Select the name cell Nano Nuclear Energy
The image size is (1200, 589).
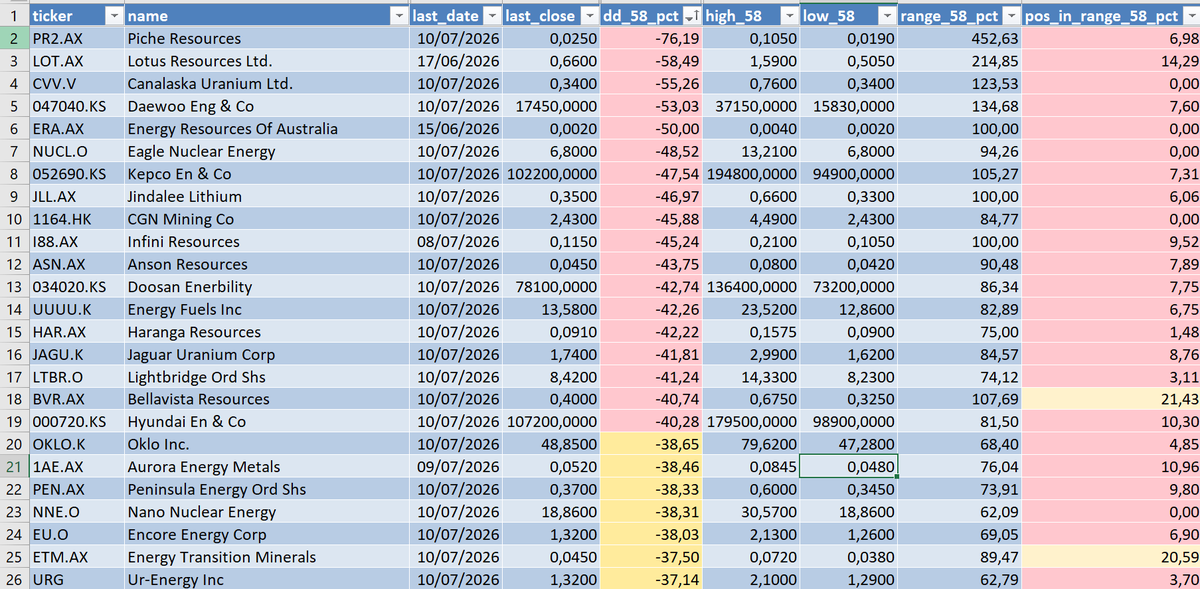pyautogui.click(x=267, y=512)
